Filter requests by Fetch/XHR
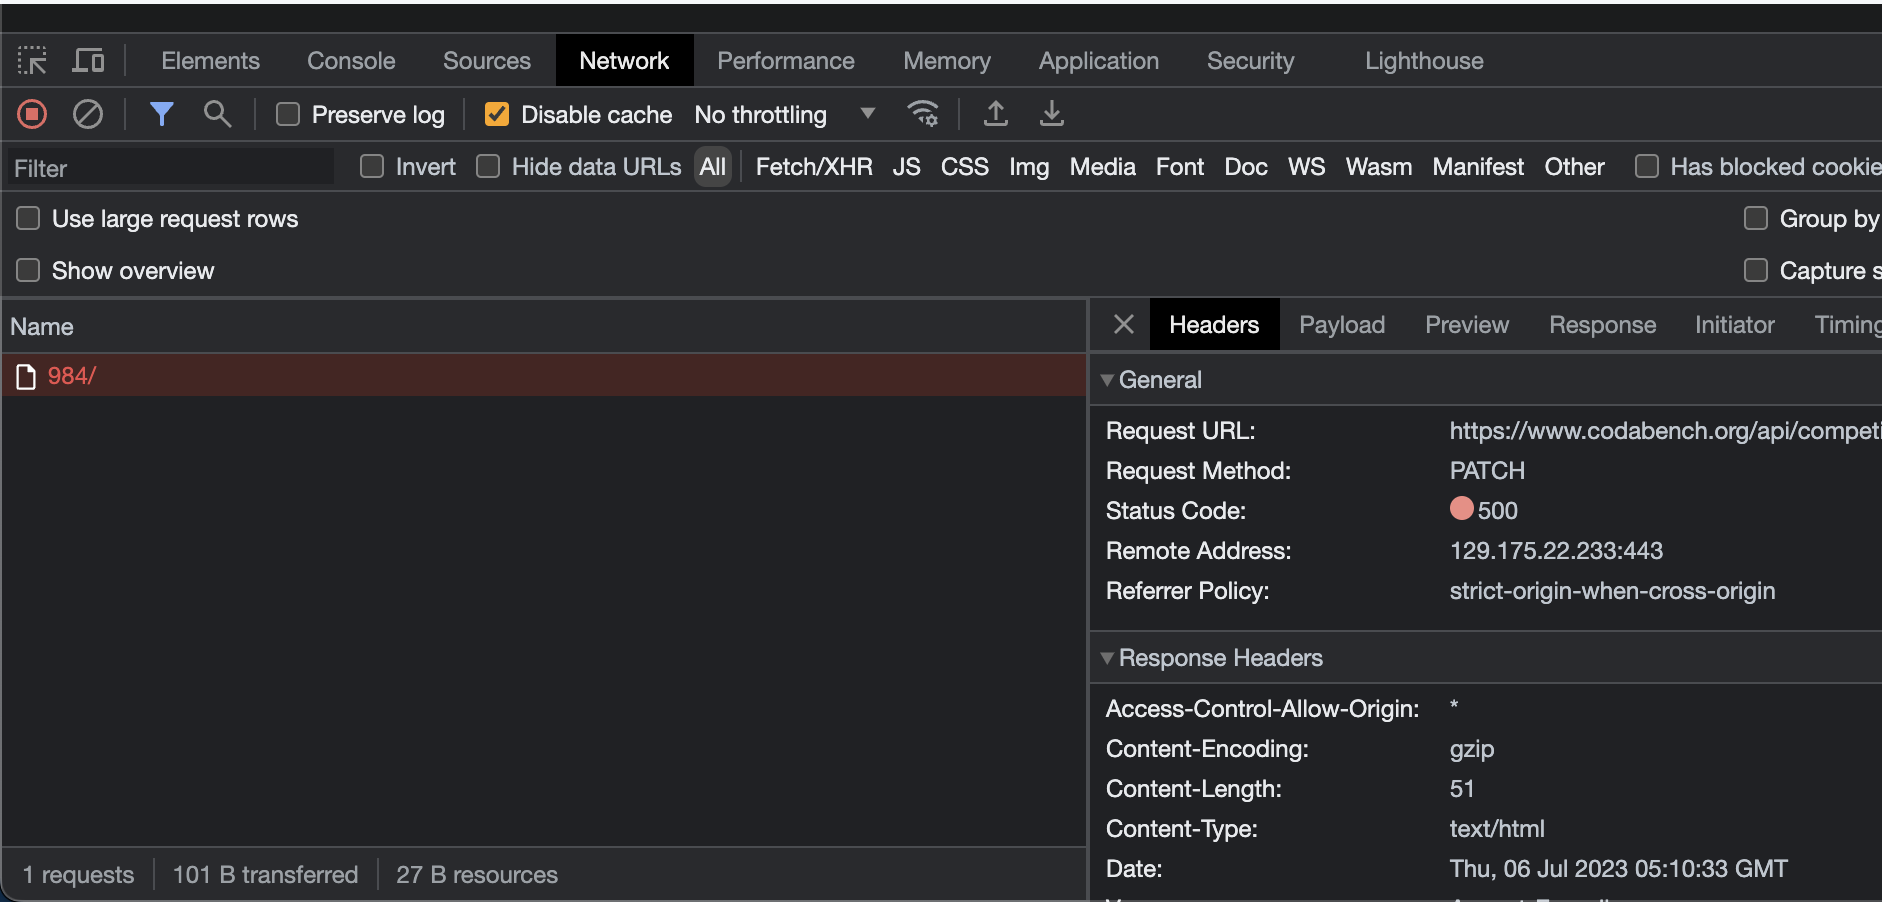 (812, 166)
